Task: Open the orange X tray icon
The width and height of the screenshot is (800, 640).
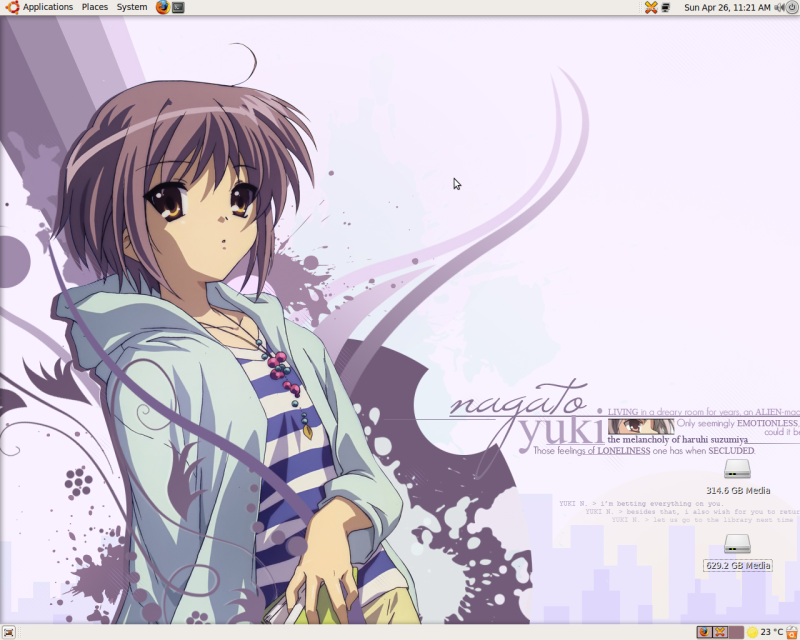Action: coord(651,7)
